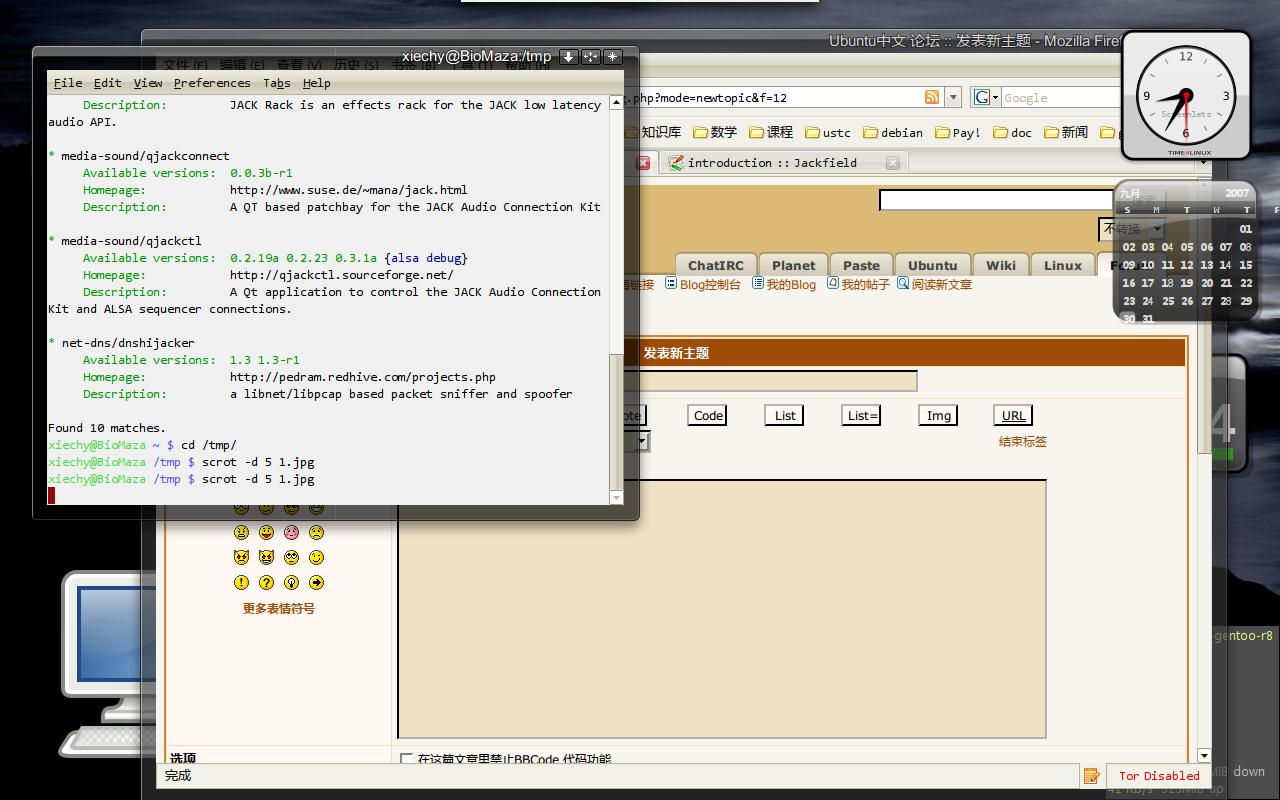Click the terminal title bar down-arrow button

(x=568, y=57)
